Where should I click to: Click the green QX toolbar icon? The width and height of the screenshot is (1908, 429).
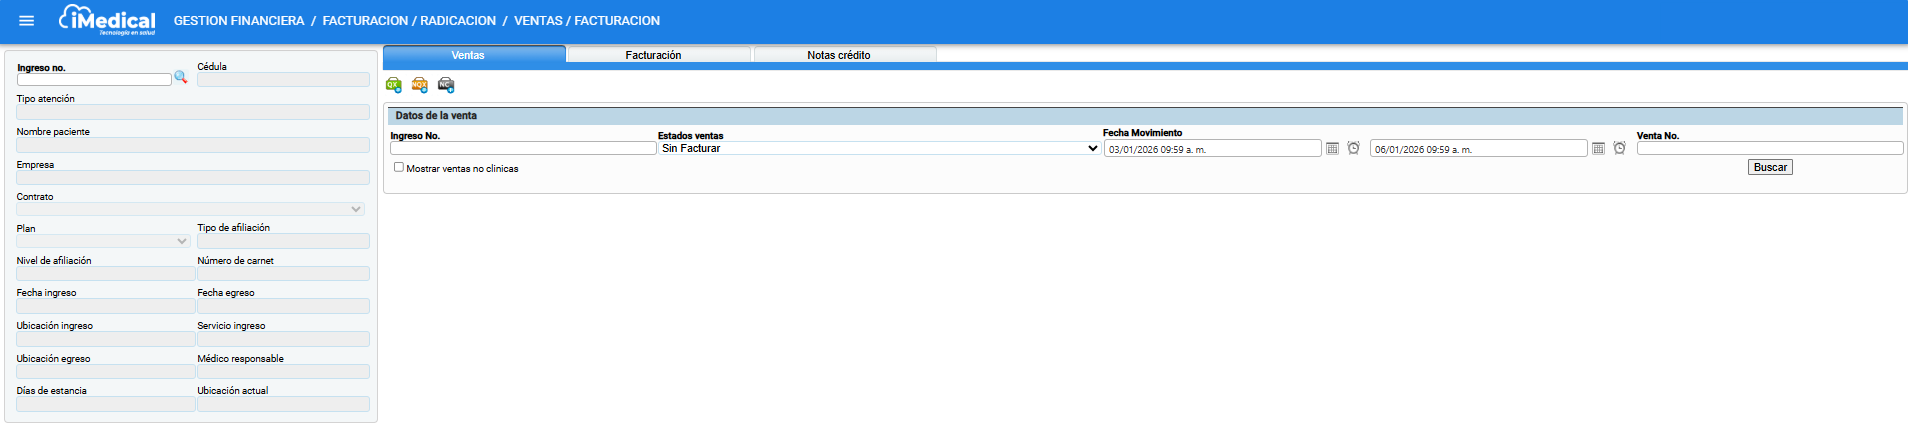coord(394,85)
